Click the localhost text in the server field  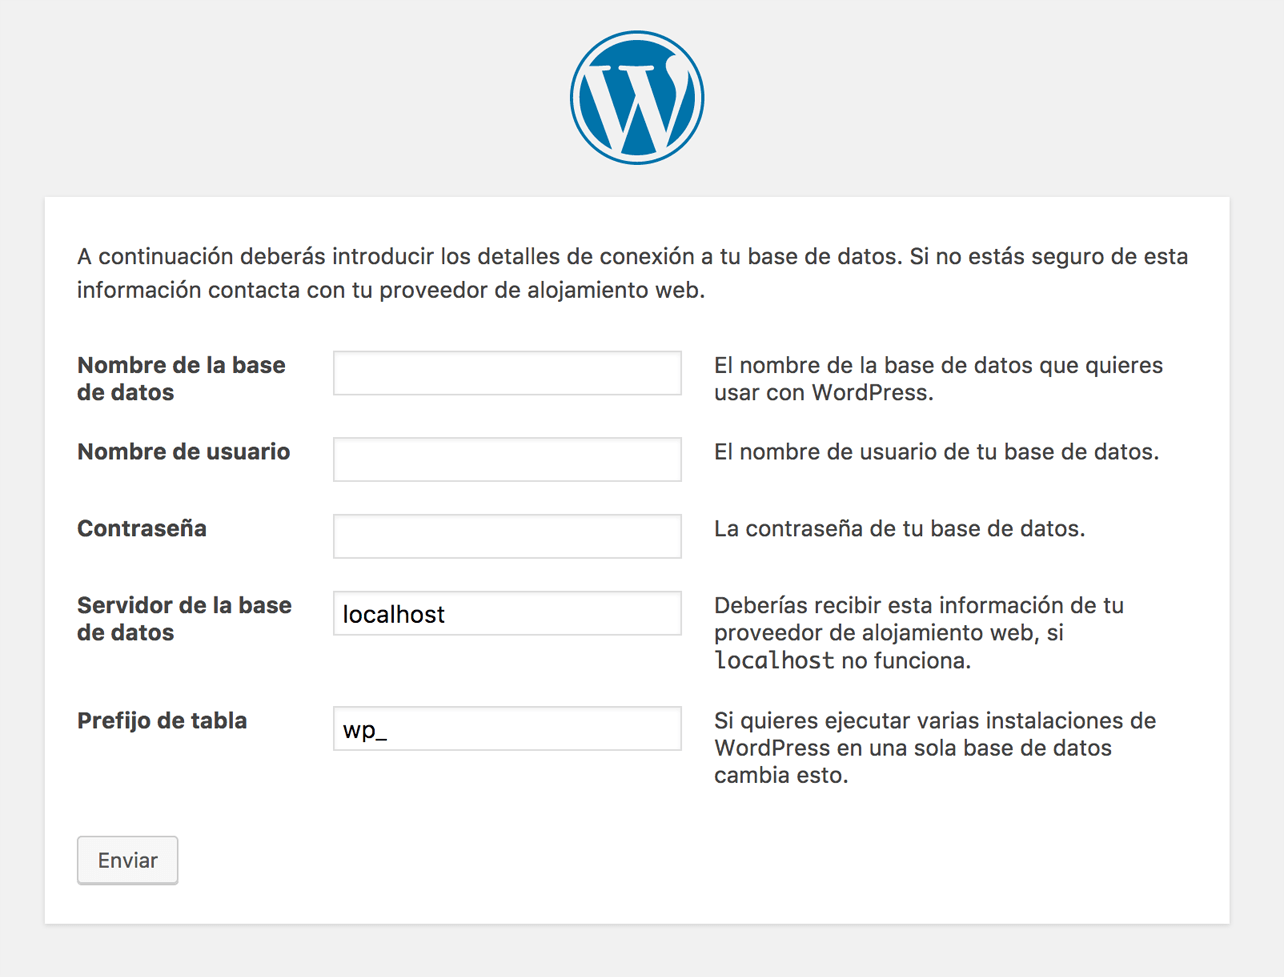(392, 613)
